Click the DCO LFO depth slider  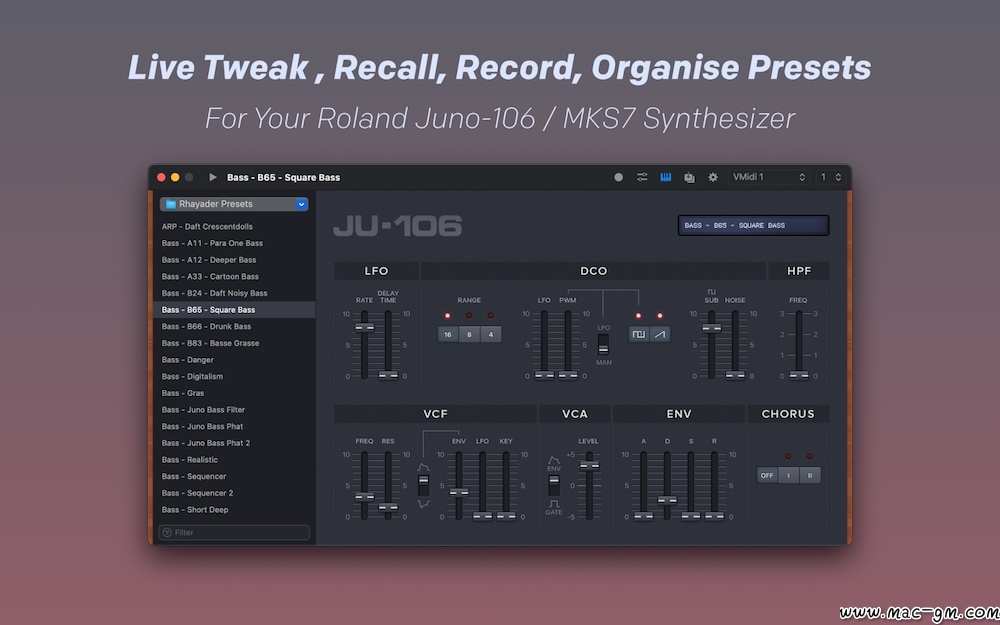point(544,375)
